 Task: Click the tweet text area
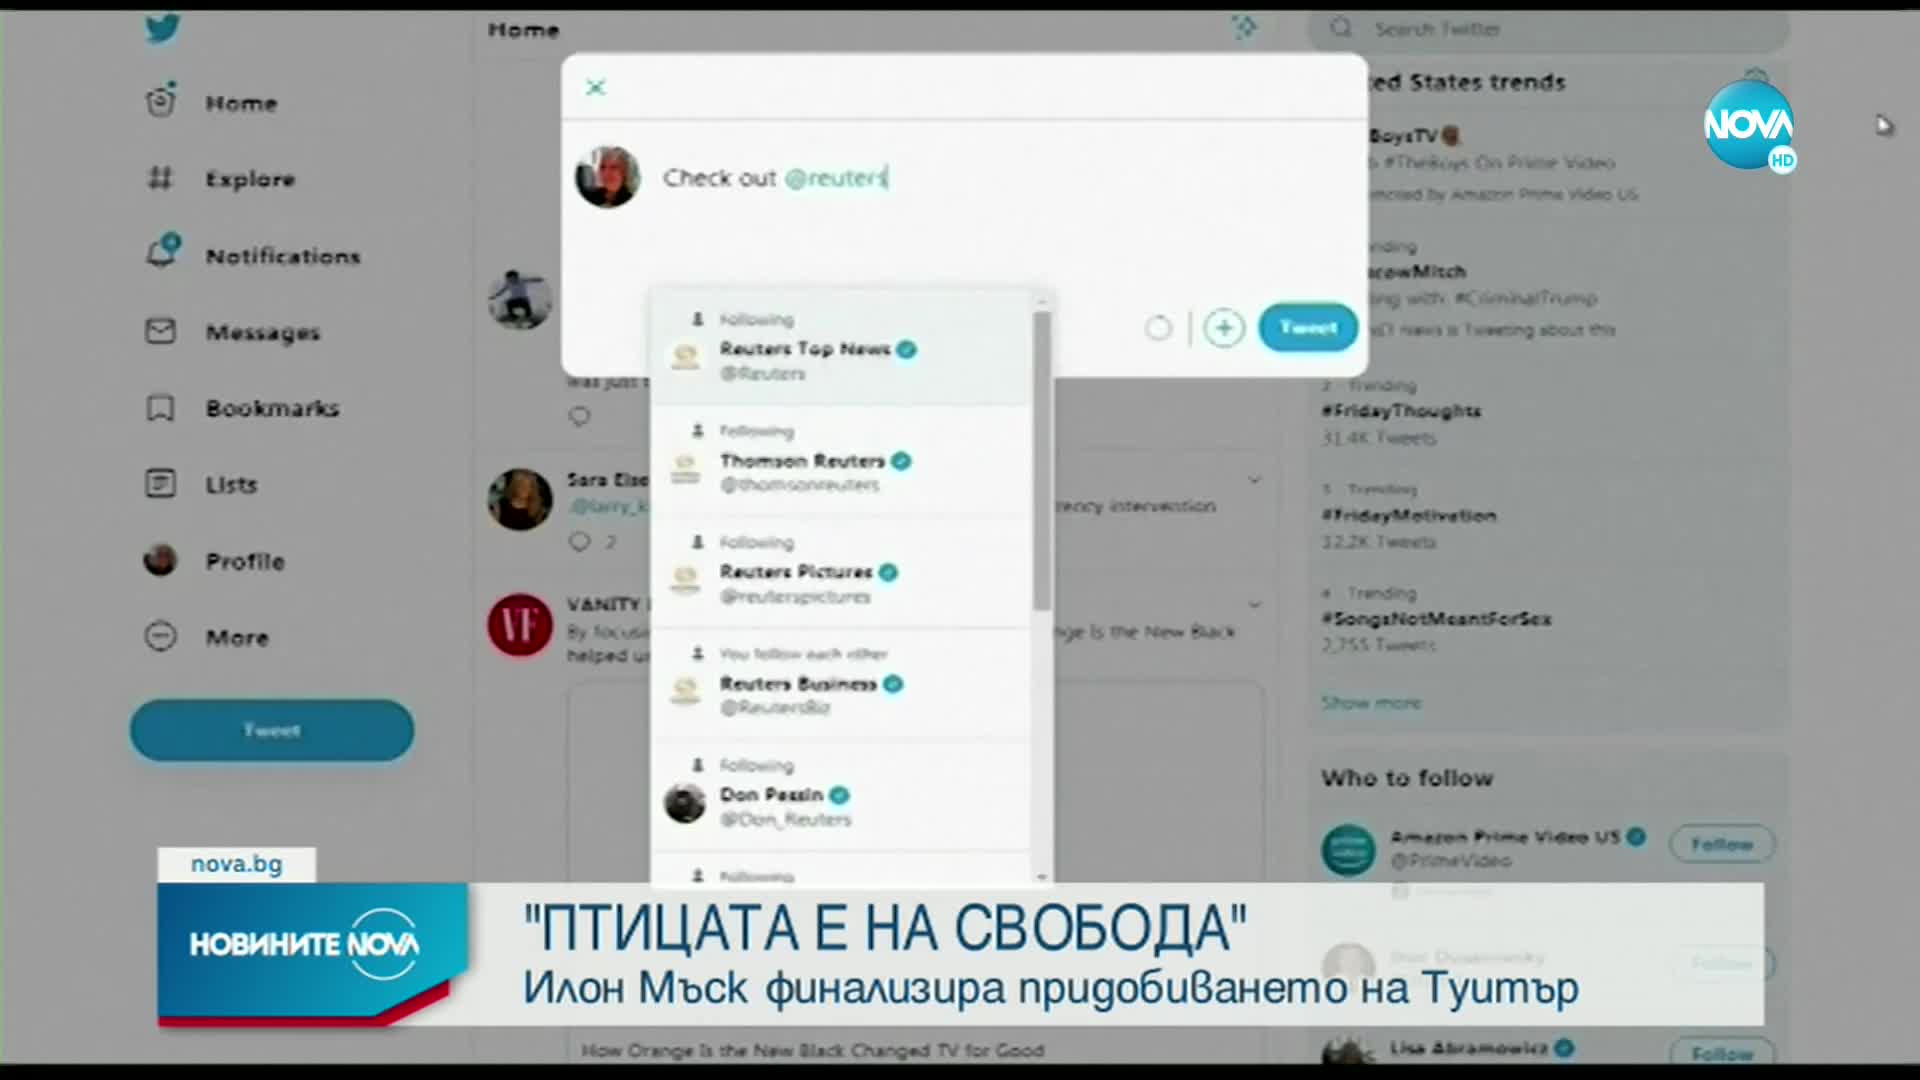[1000, 178]
